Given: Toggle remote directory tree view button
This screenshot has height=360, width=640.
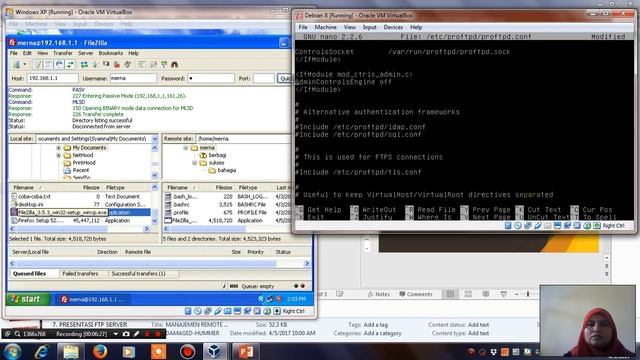Looking at the screenshot, I should point(59,64).
